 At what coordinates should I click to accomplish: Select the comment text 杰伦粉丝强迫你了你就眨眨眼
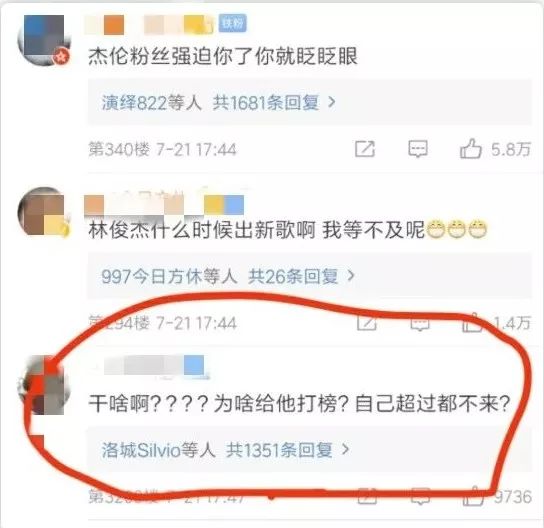(x=223, y=56)
